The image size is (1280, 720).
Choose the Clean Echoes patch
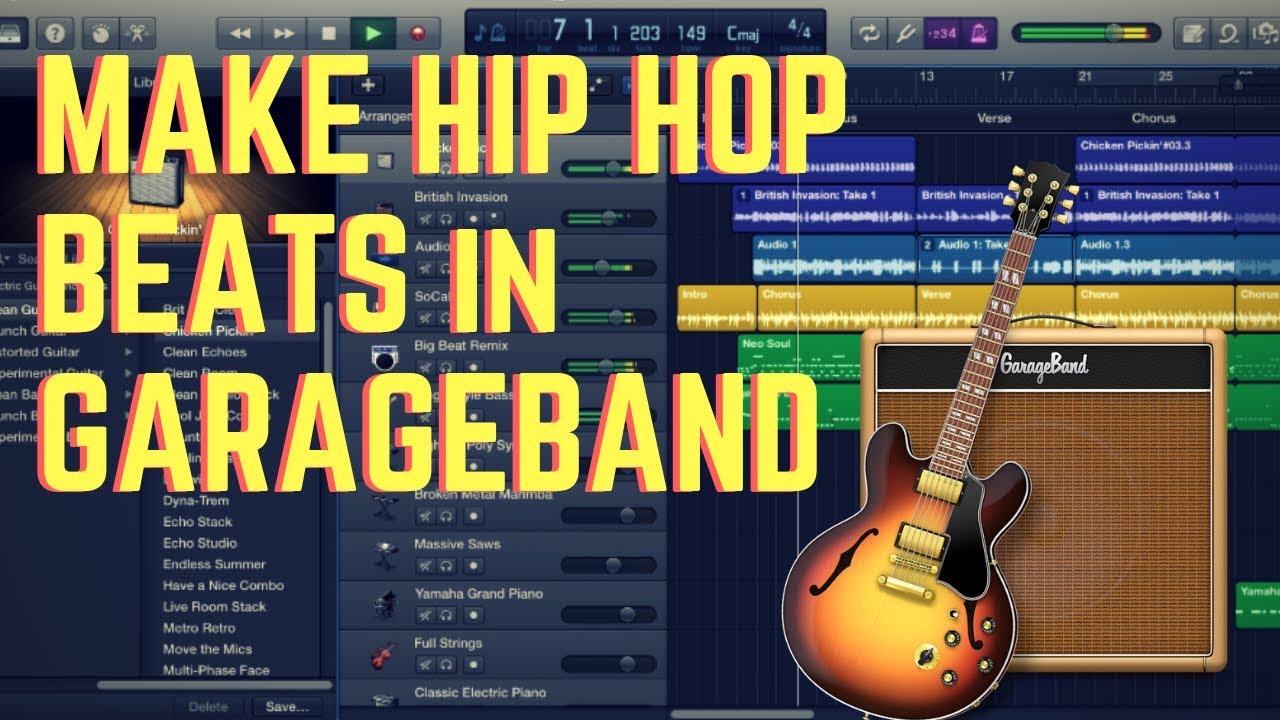click(x=204, y=352)
